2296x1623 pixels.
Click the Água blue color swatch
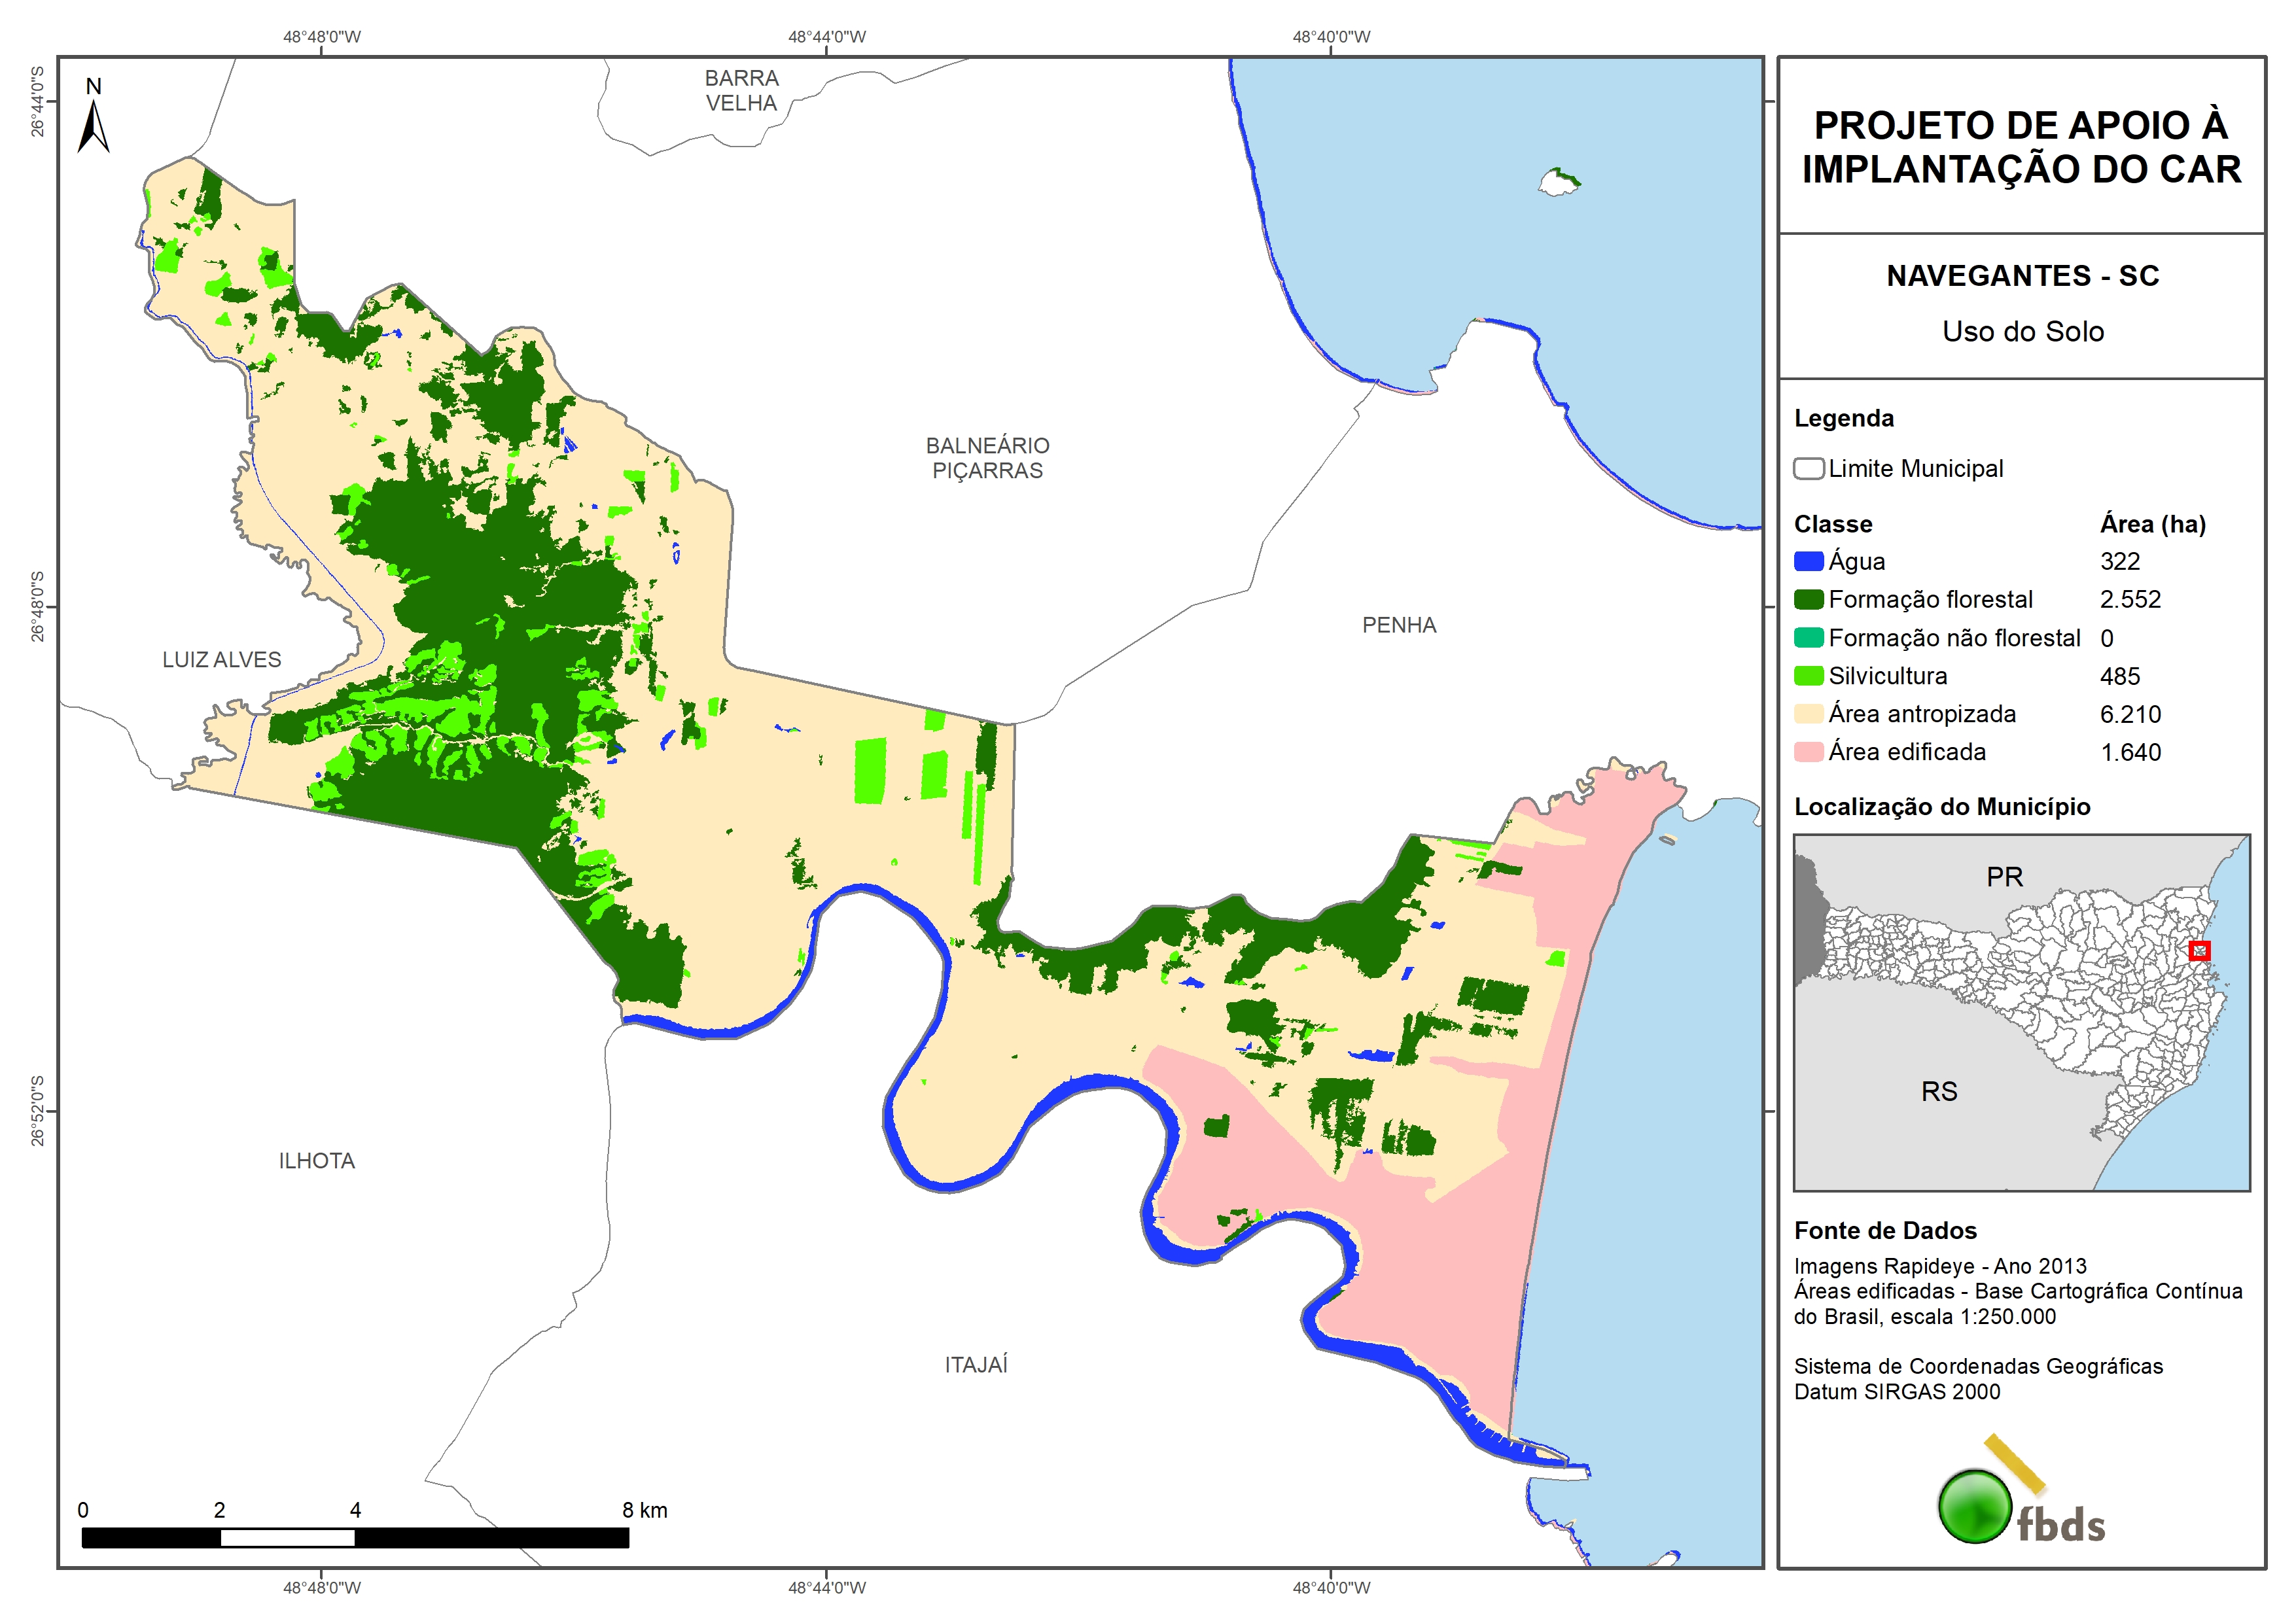pyautogui.click(x=1808, y=562)
